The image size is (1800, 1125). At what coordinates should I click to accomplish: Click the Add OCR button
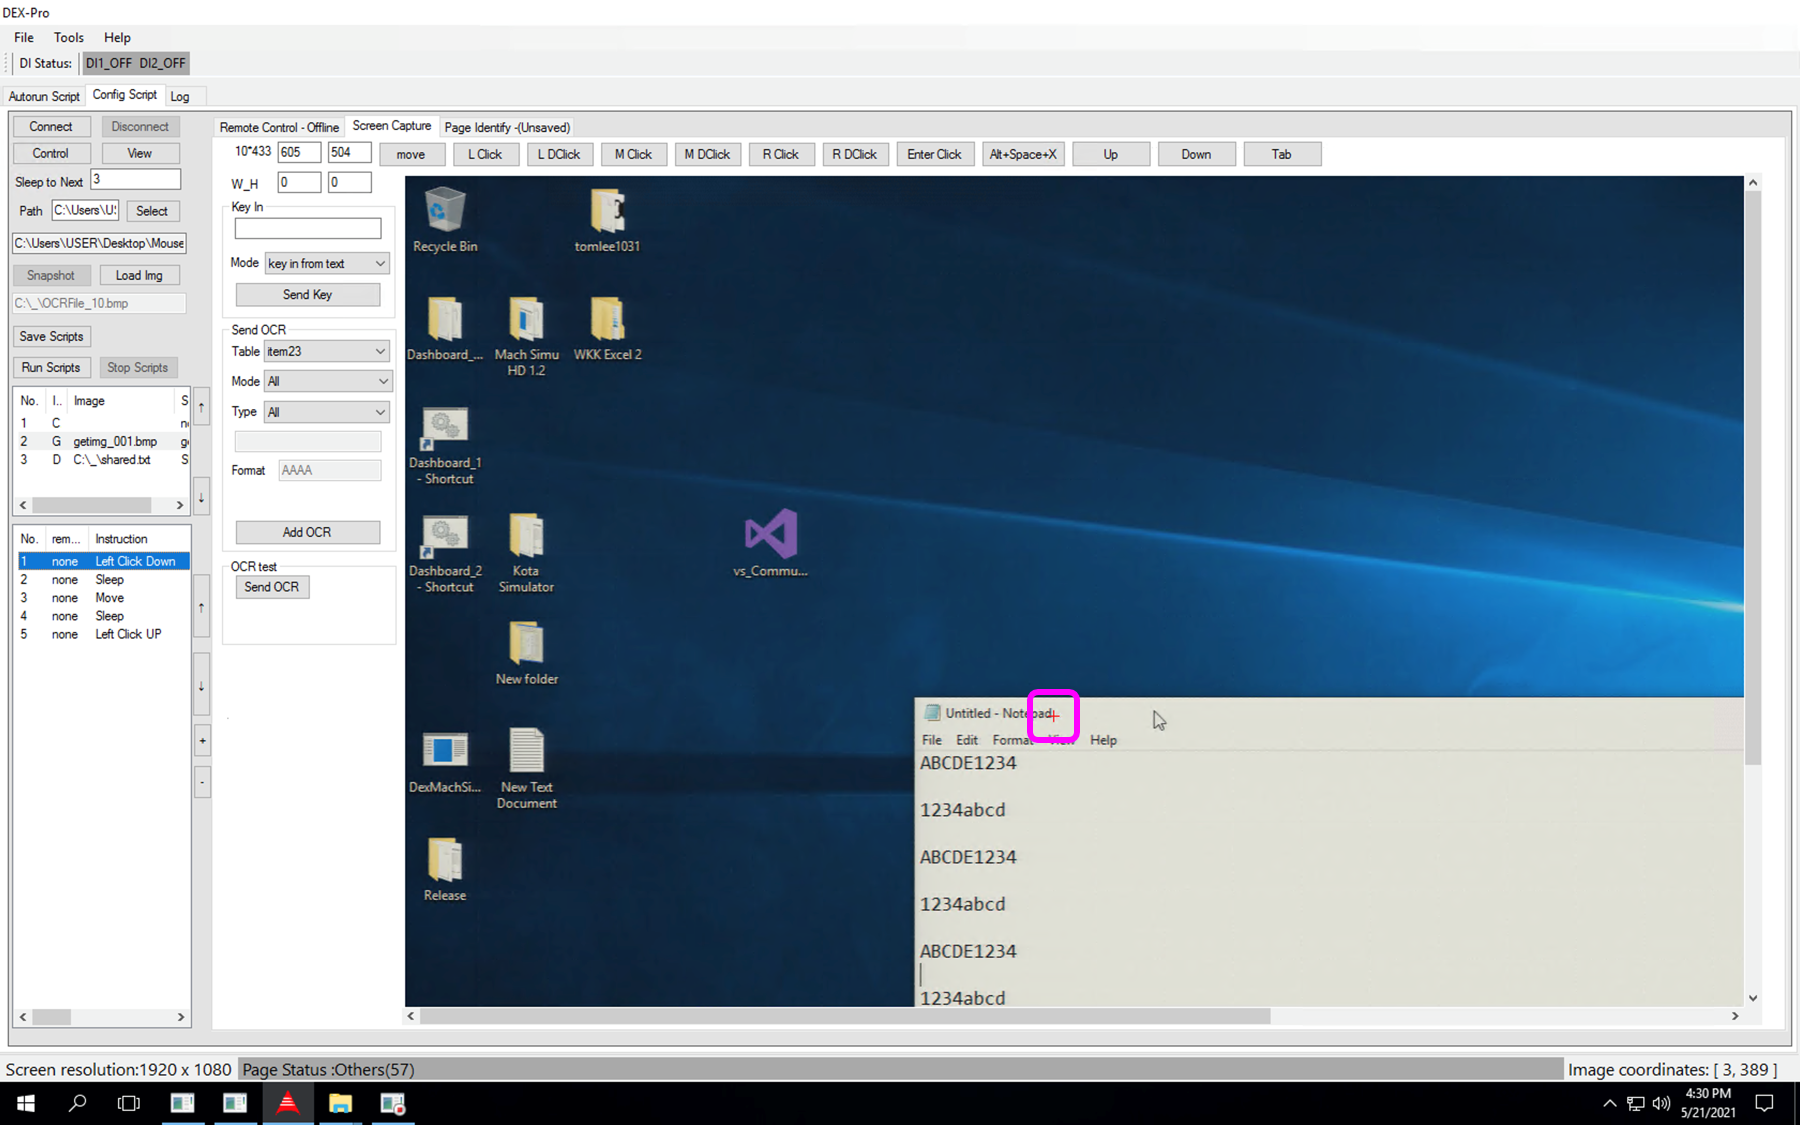[308, 532]
